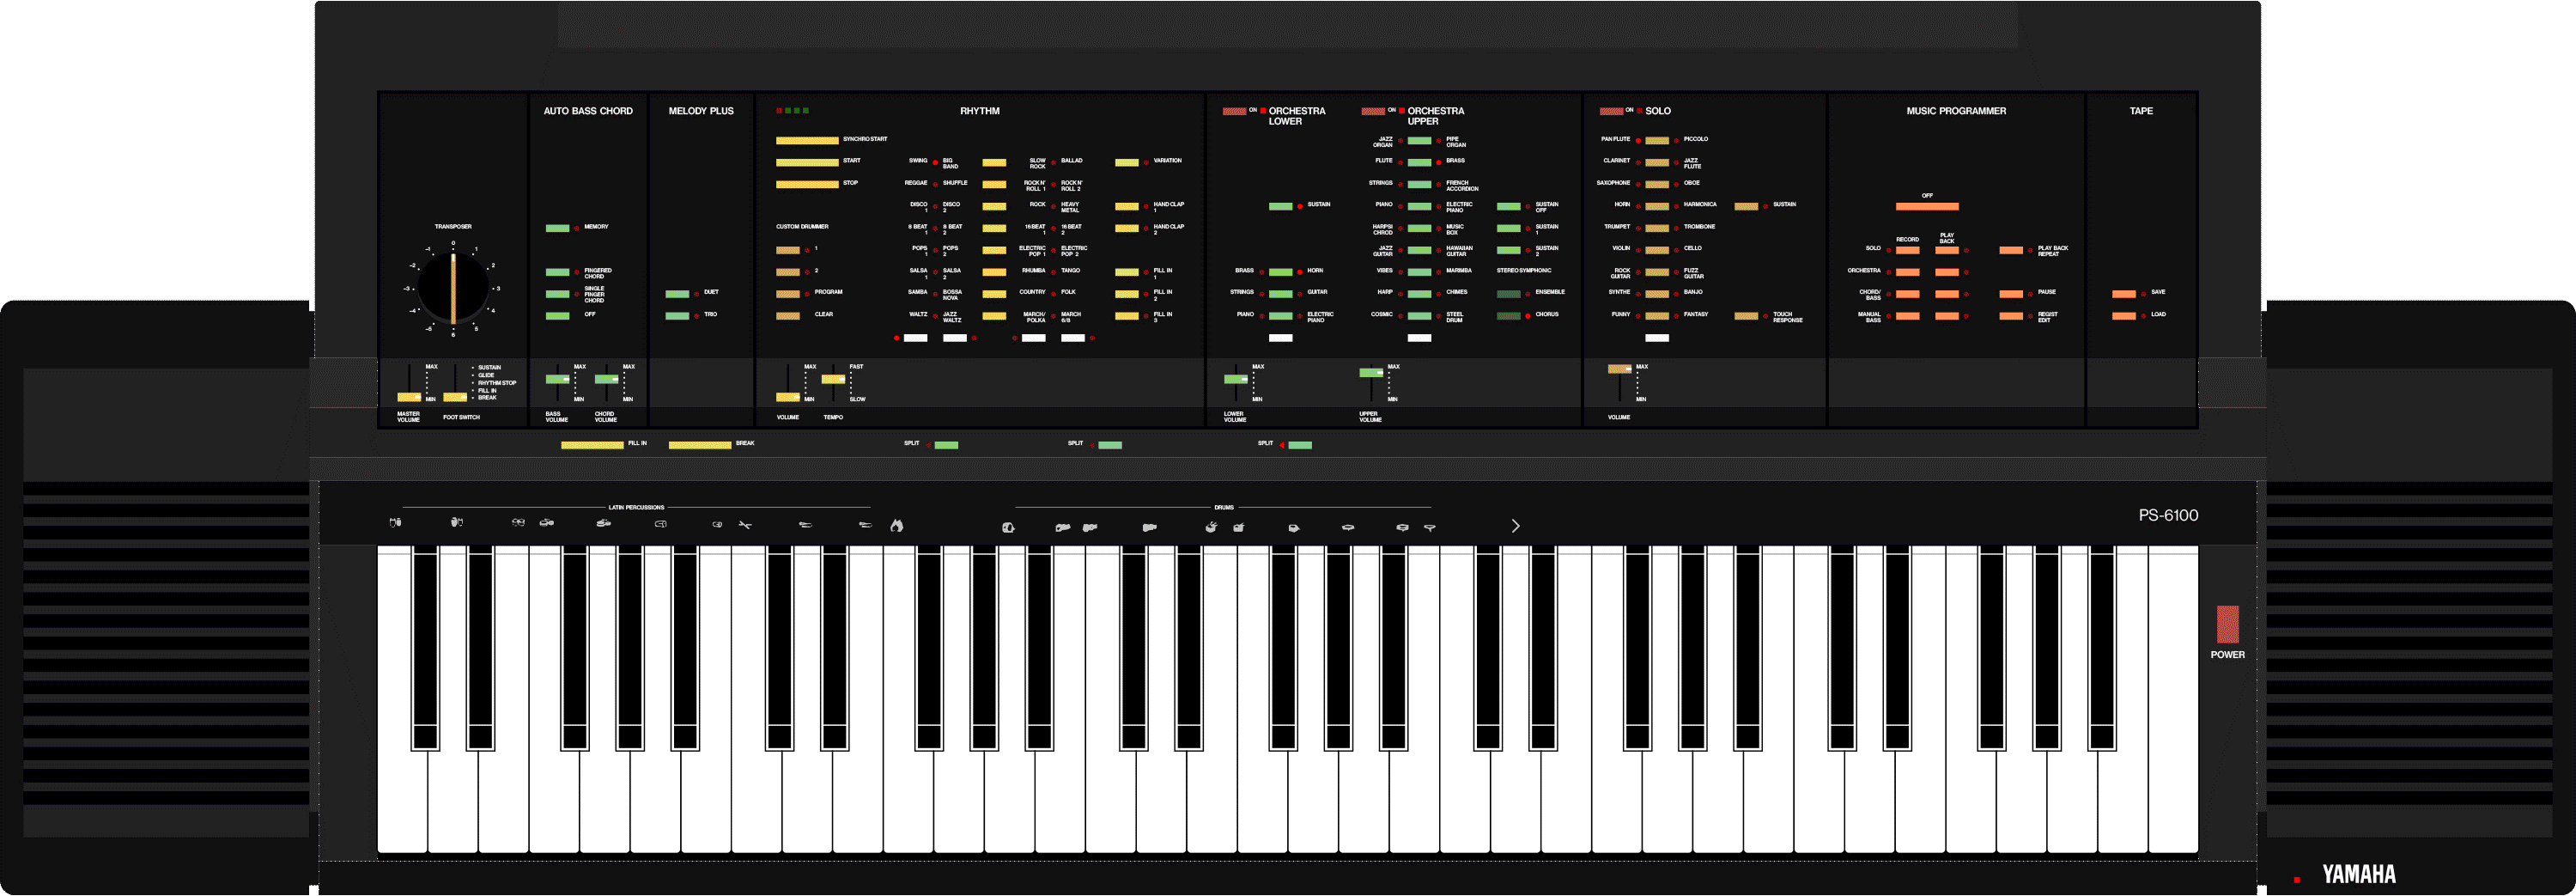Select Violin / Cello solo voice
The width and height of the screenshot is (2576, 896).
[1657, 250]
